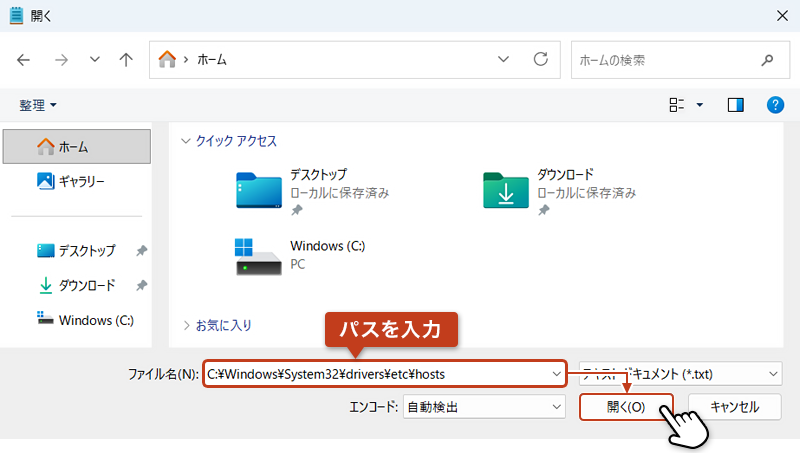Click the home icon in address bar

tap(167, 60)
